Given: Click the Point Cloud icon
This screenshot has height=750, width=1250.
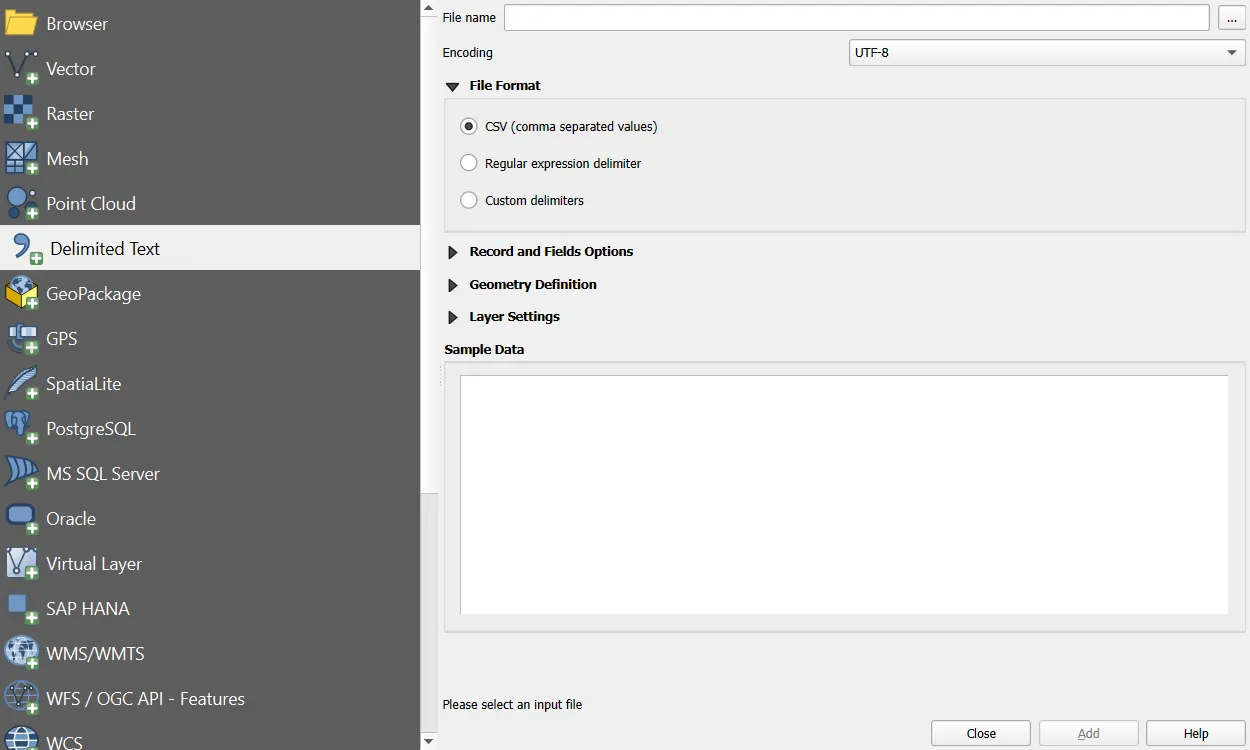Looking at the screenshot, I should pos(21,203).
